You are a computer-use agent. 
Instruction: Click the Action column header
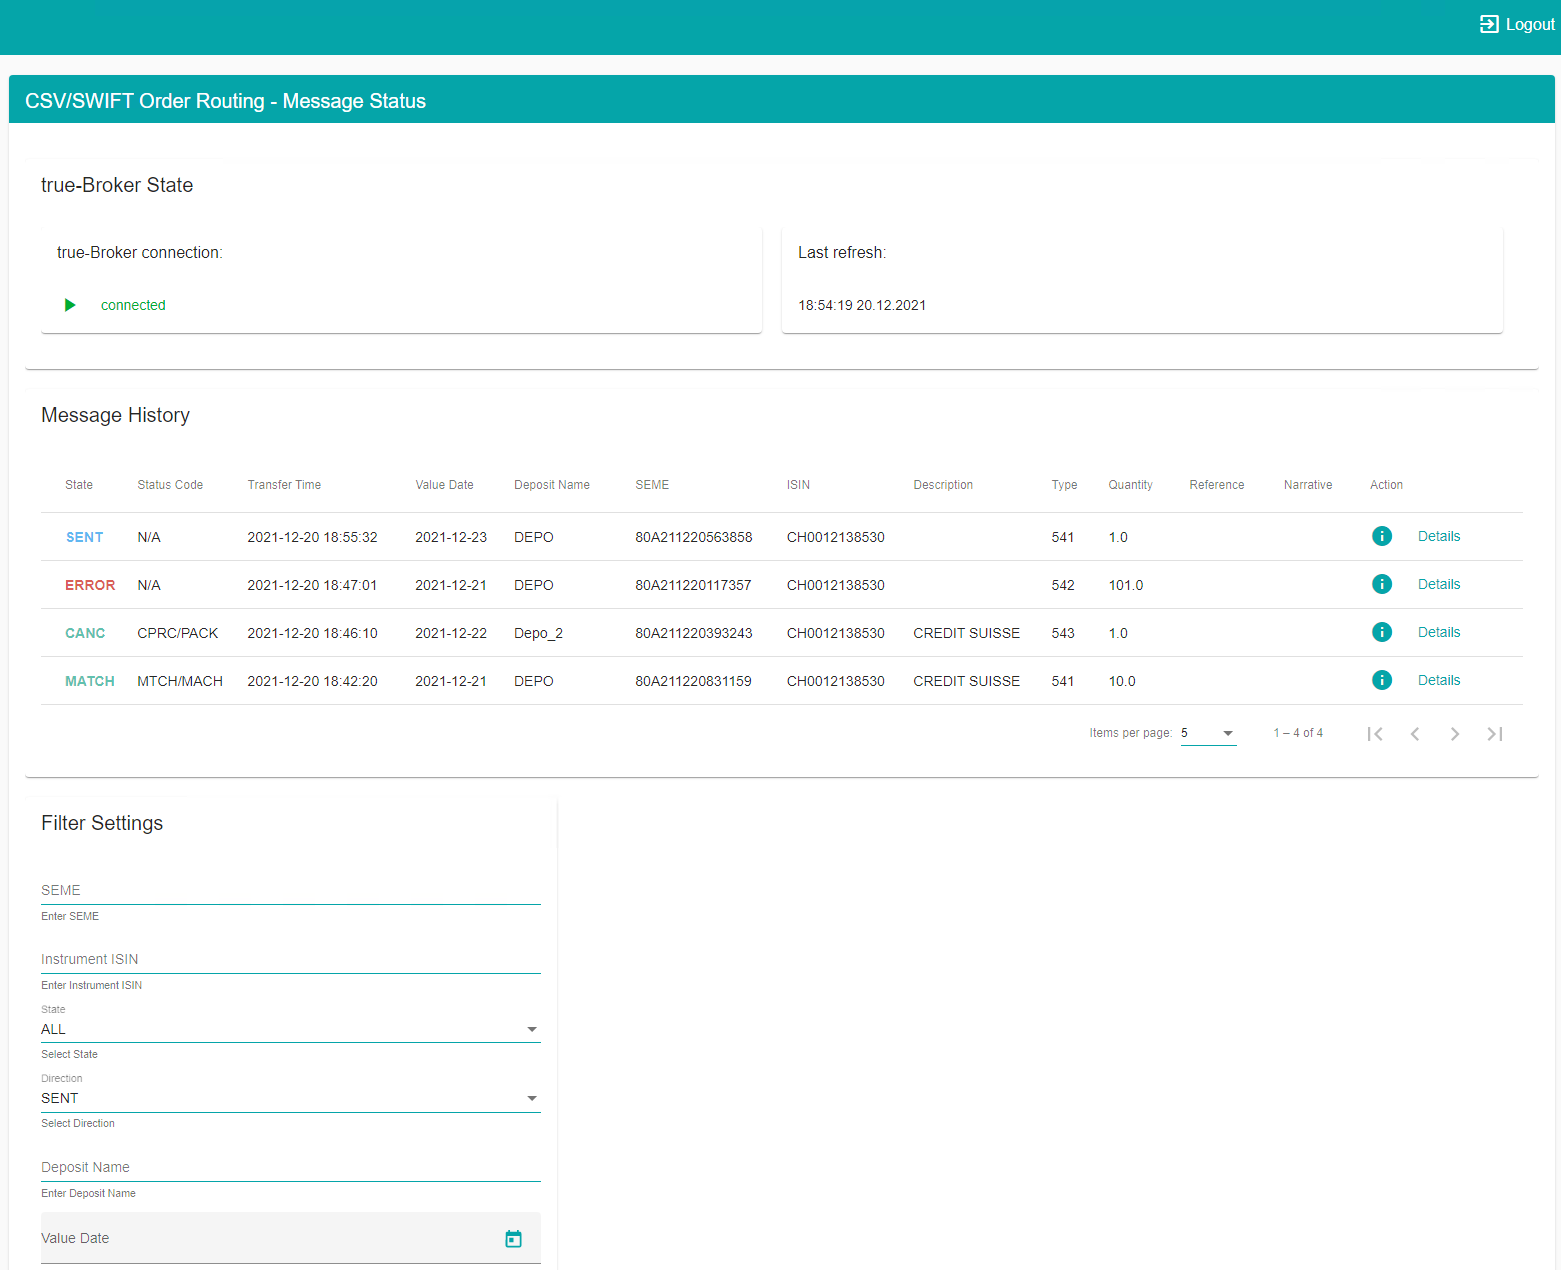coord(1386,485)
